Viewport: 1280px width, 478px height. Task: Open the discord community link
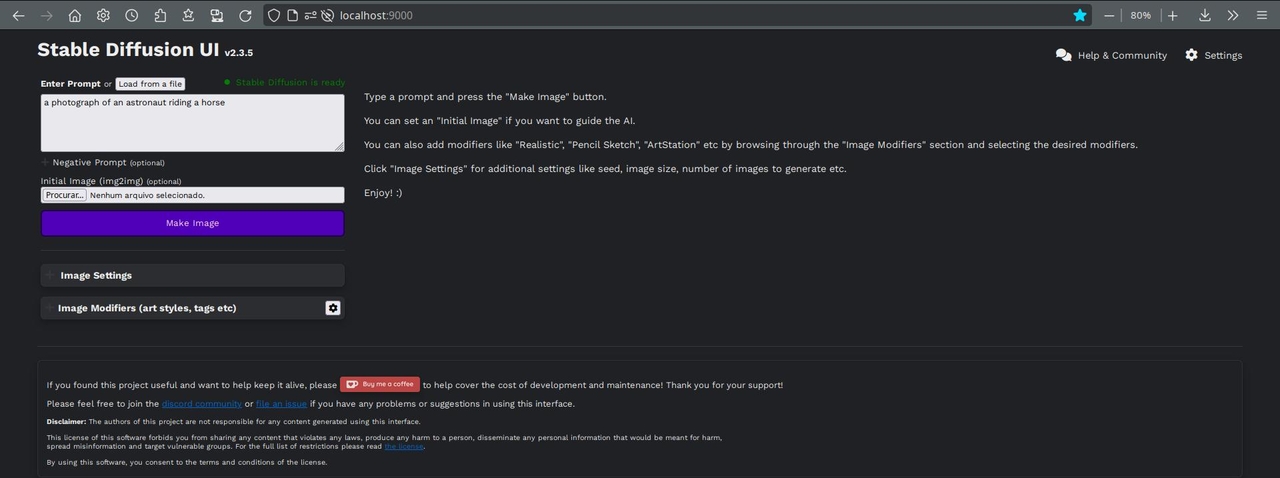201,404
